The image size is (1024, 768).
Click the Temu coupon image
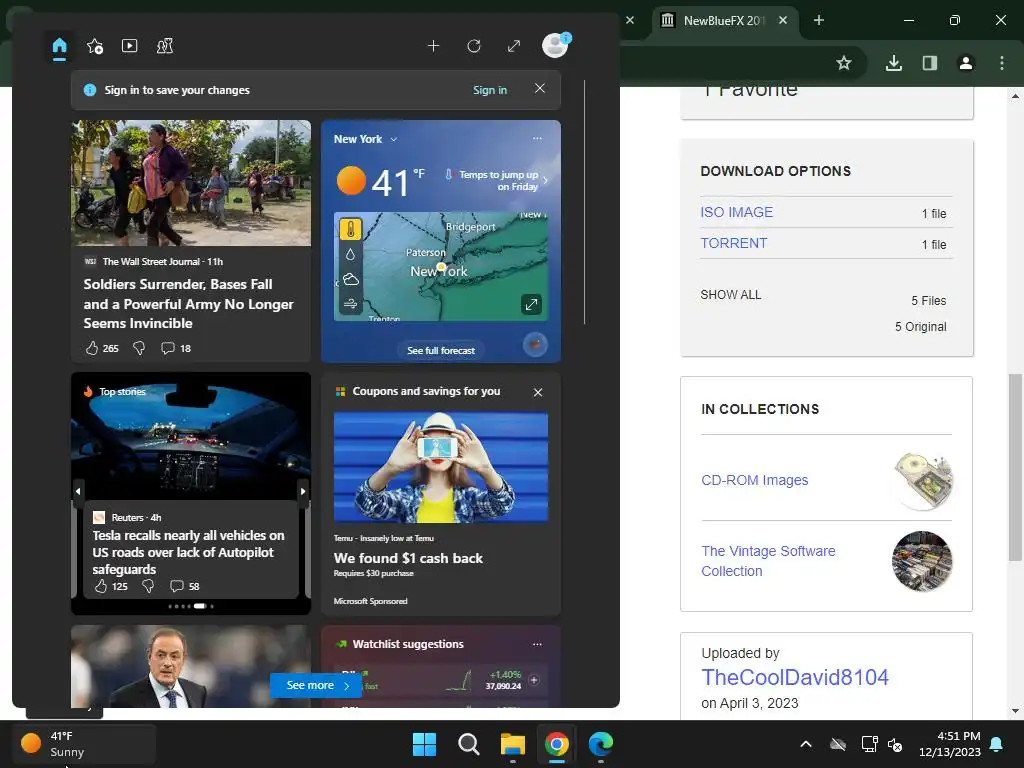(441, 467)
